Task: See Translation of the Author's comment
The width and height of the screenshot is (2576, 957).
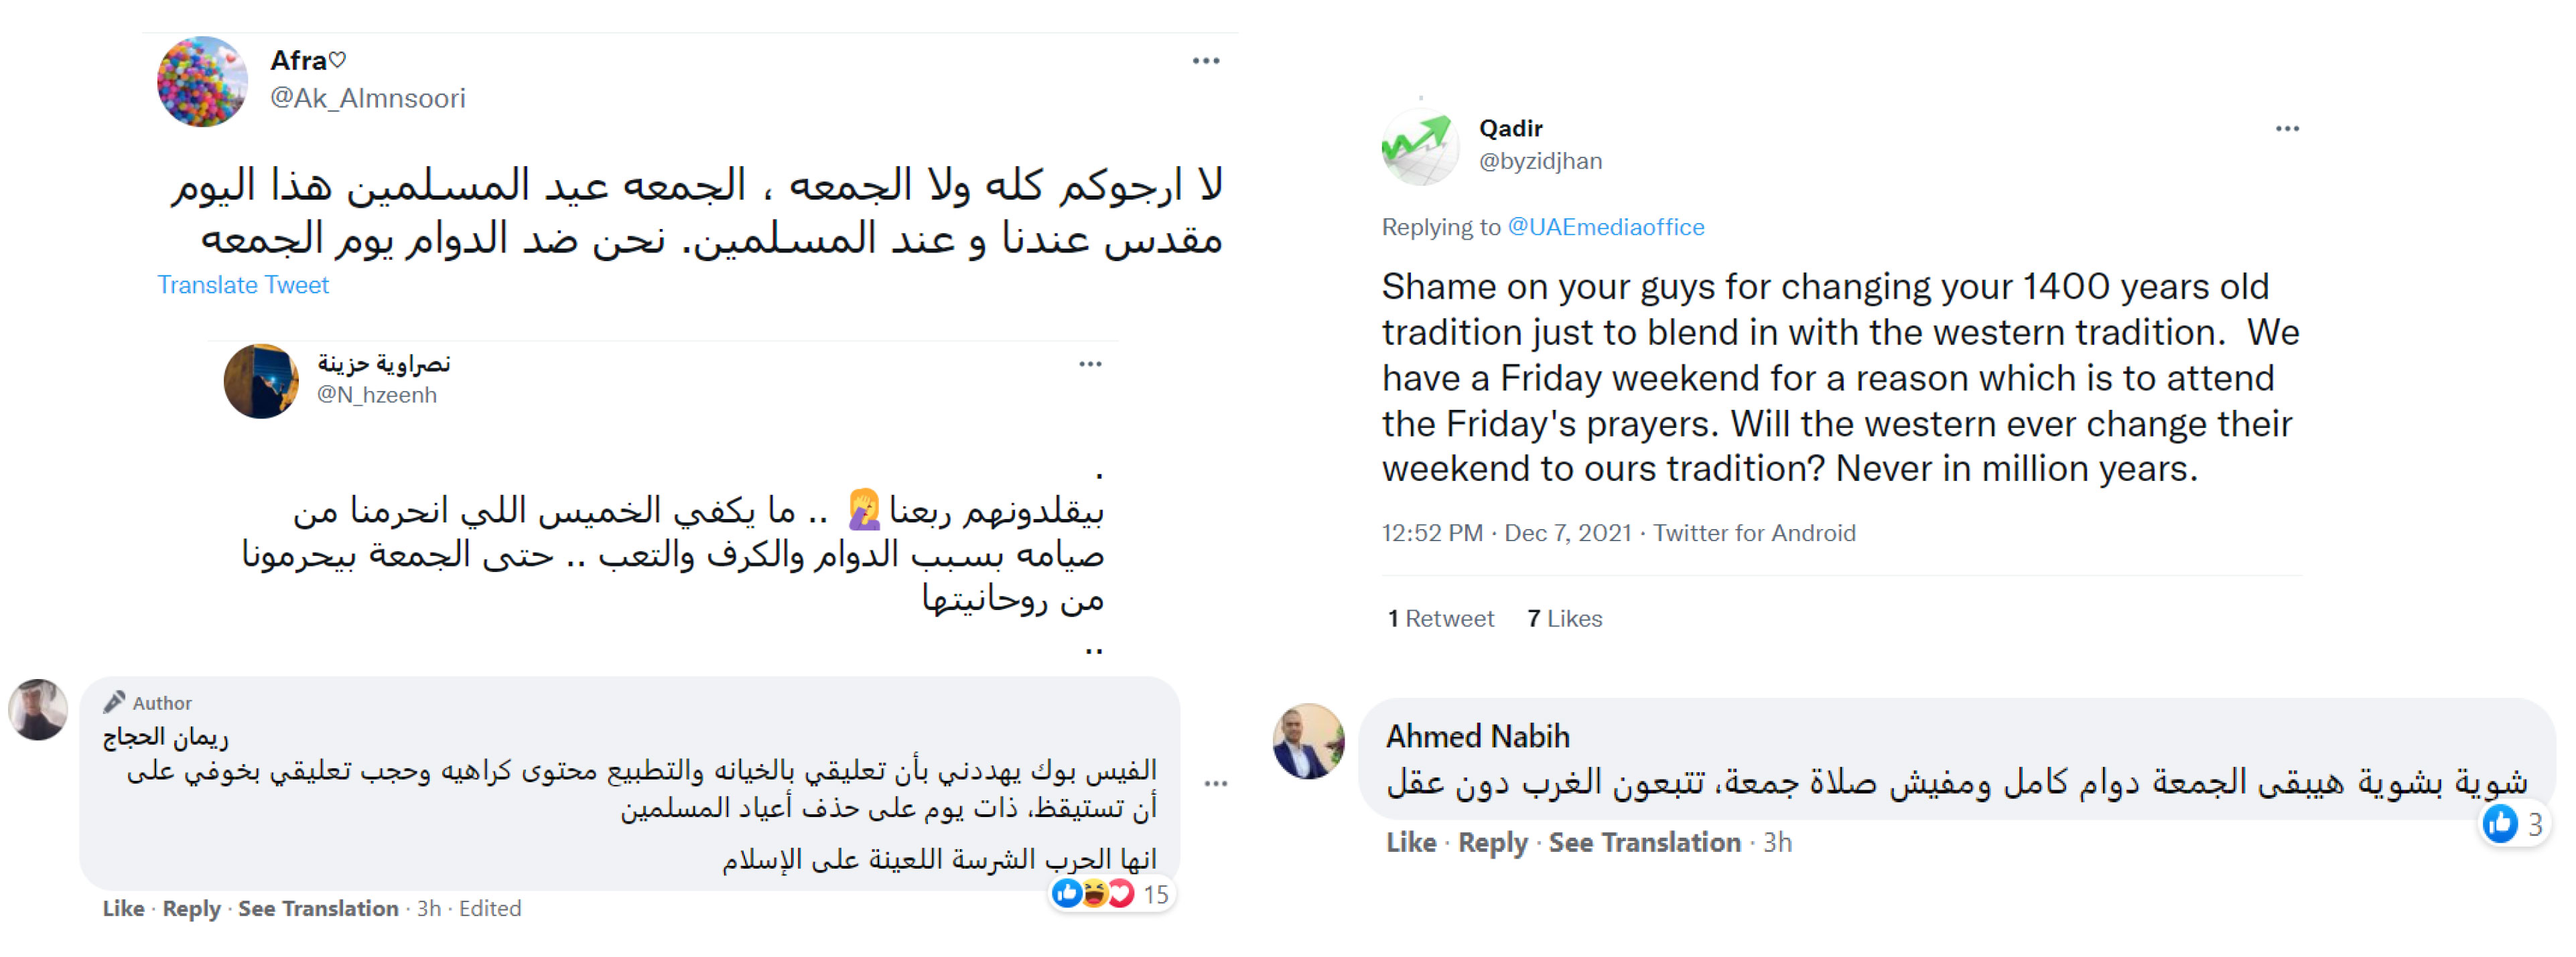Action: click(x=318, y=908)
